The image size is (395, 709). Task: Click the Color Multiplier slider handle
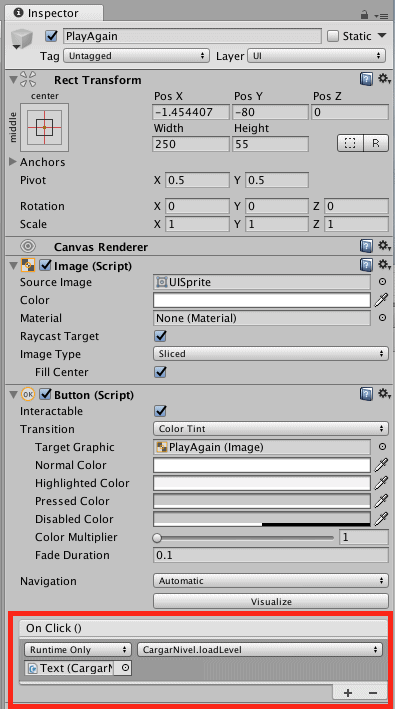click(157, 538)
